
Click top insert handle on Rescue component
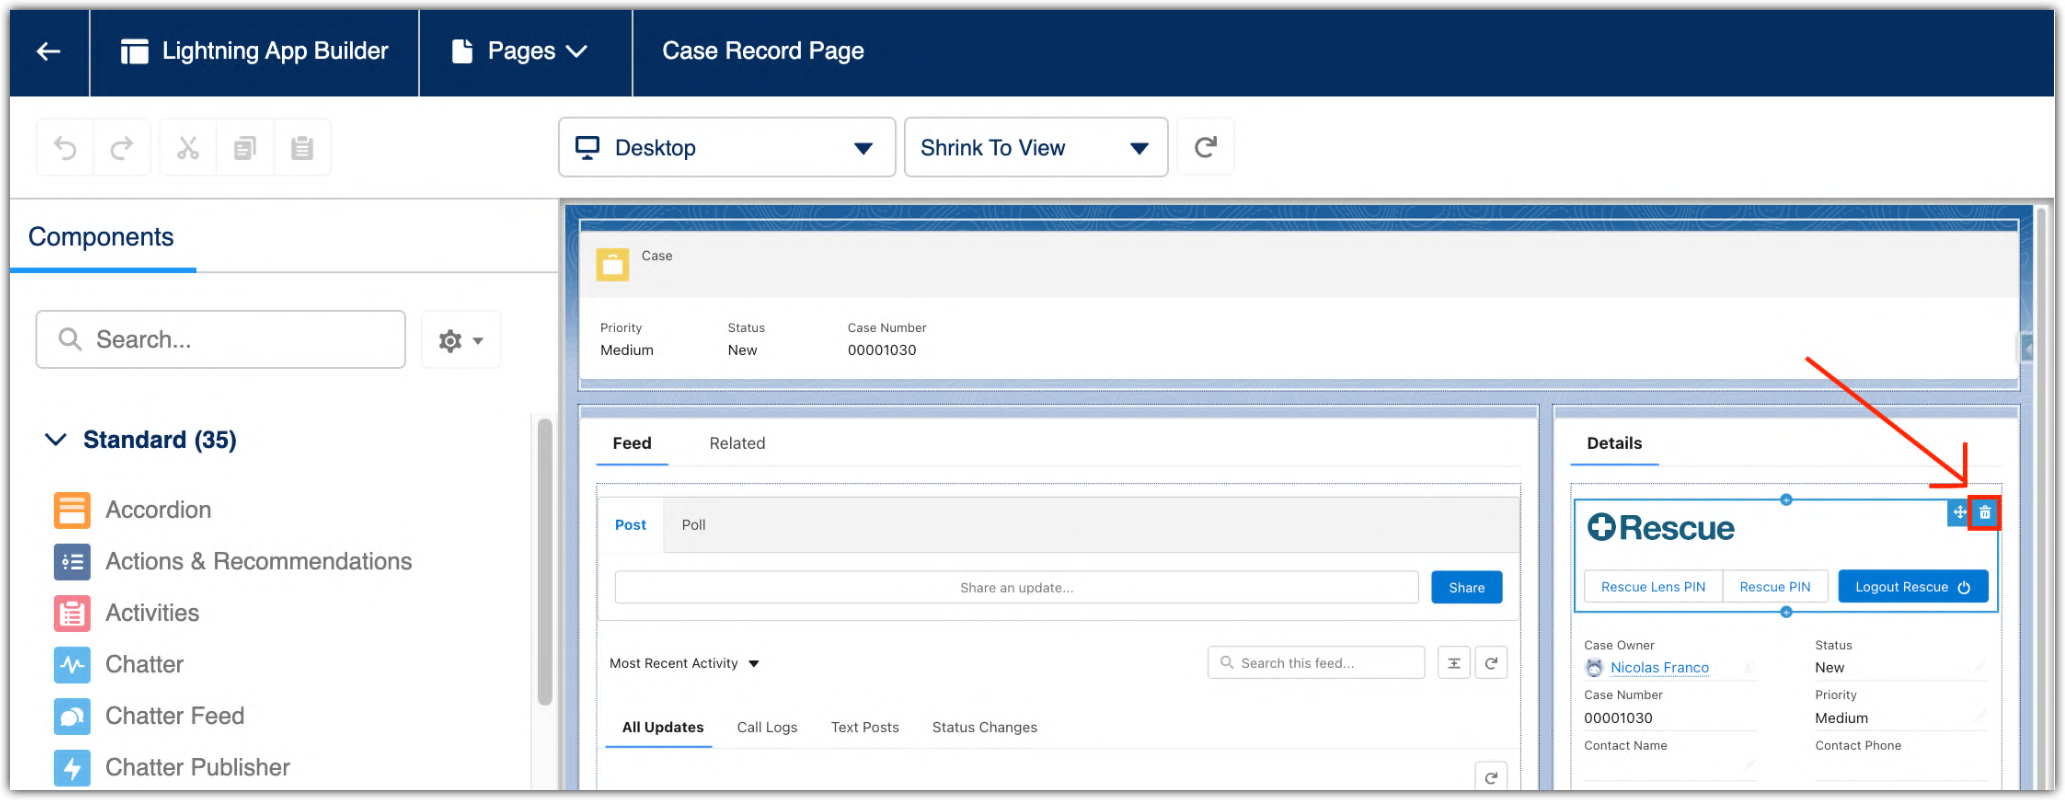[x=1786, y=499]
